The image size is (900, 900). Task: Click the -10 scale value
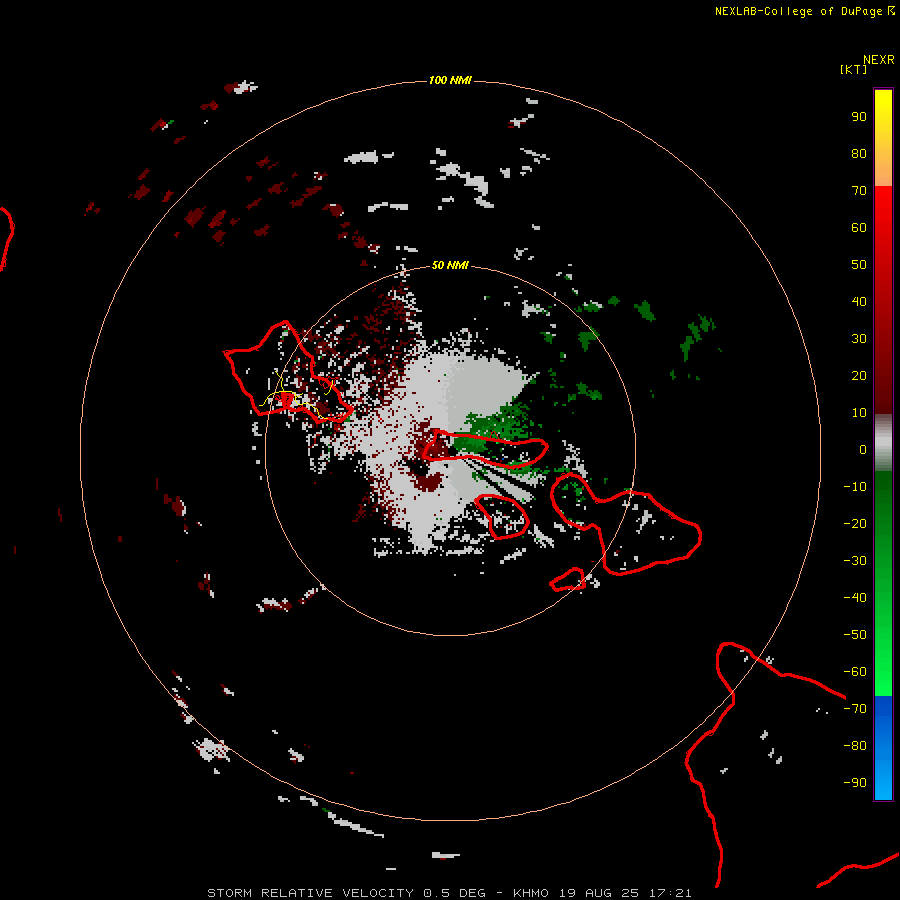[855, 487]
